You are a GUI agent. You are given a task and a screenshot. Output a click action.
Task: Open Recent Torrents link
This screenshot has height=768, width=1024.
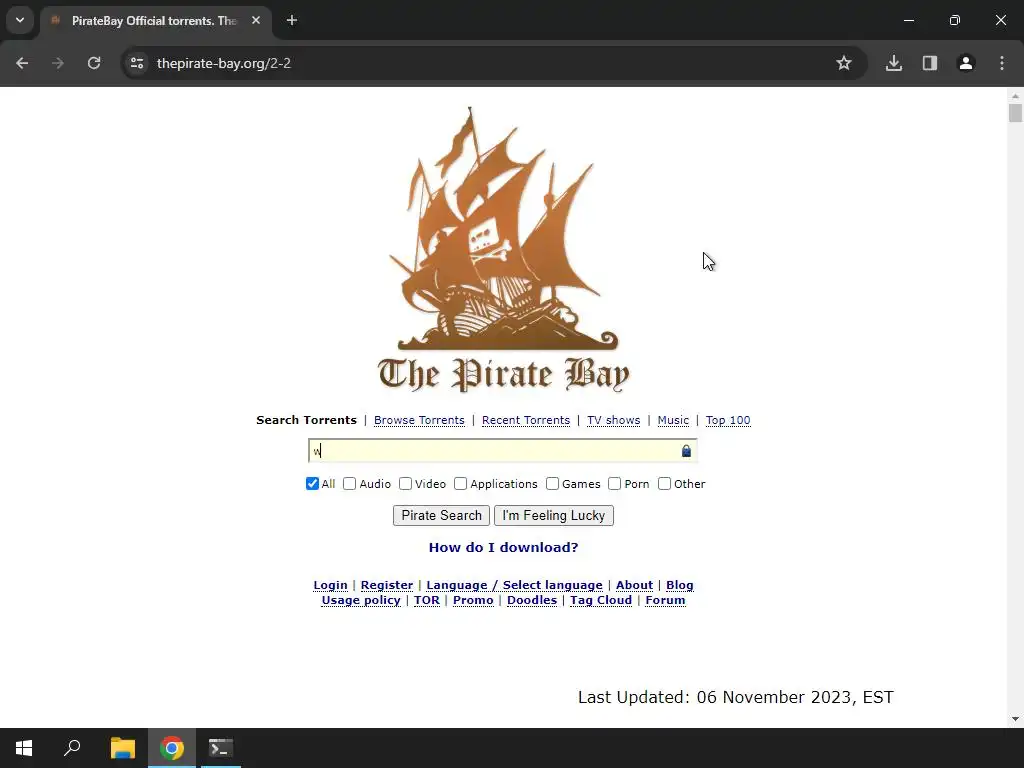(x=526, y=420)
